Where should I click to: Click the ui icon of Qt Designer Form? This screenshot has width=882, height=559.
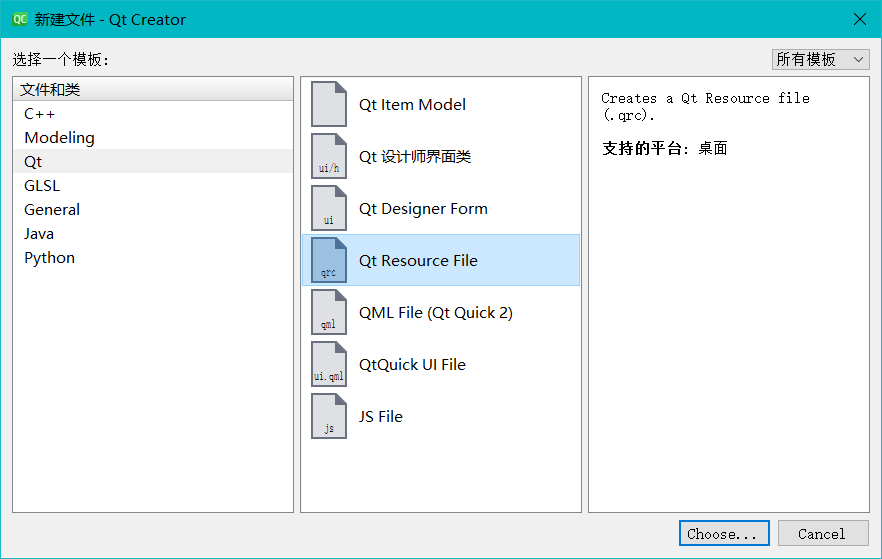pyautogui.click(x=329, y=208)
